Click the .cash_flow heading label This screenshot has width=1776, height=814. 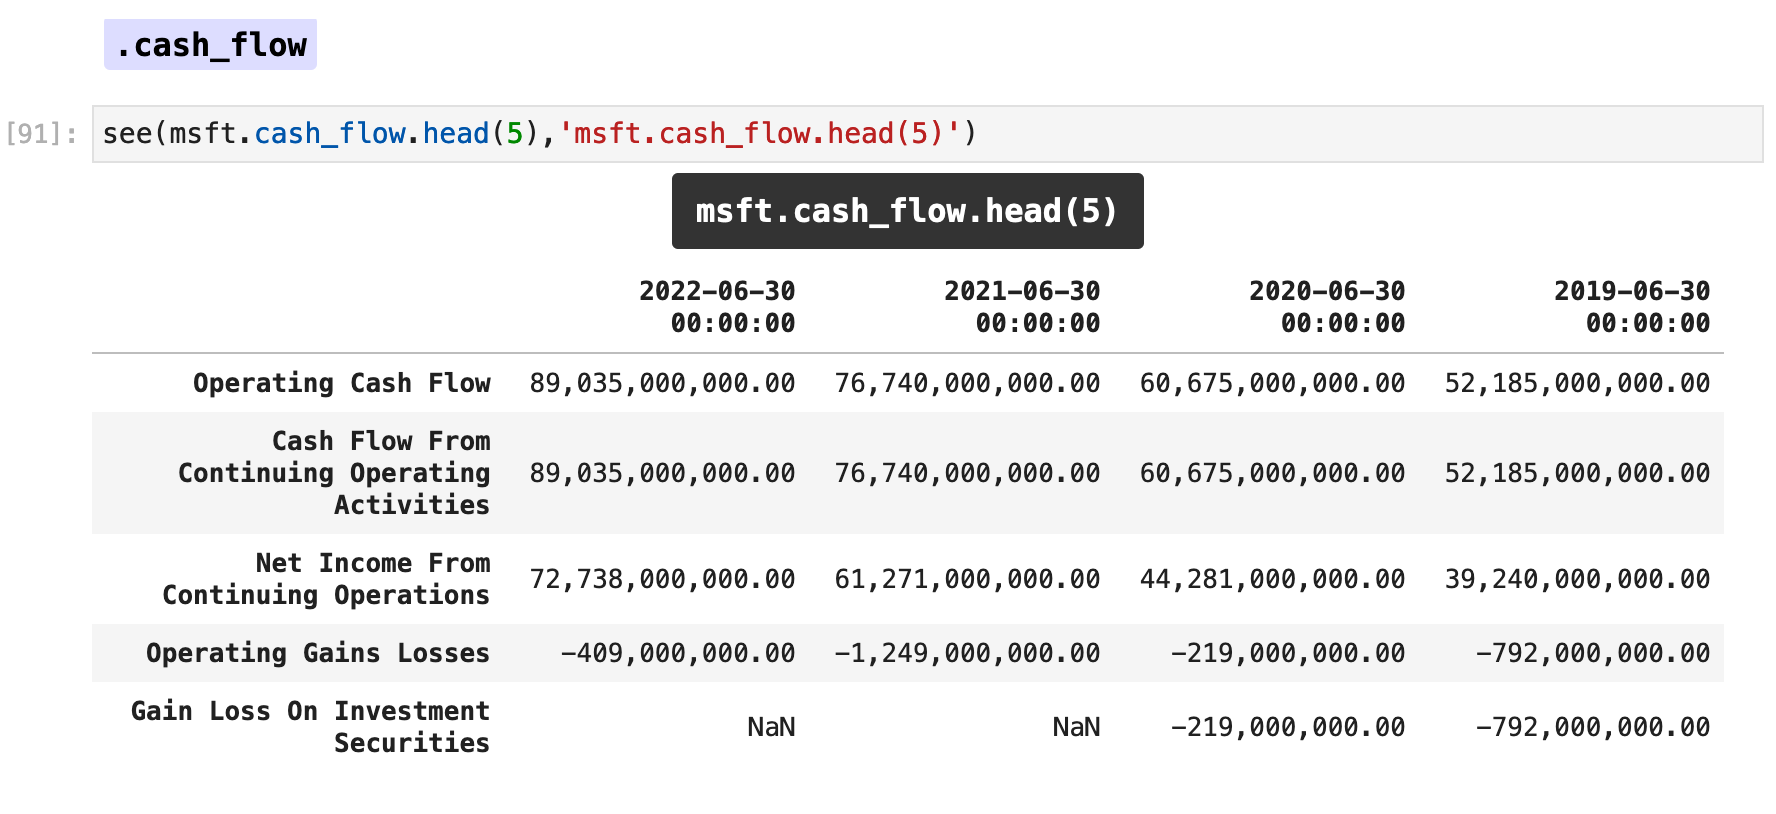(210, 45)
